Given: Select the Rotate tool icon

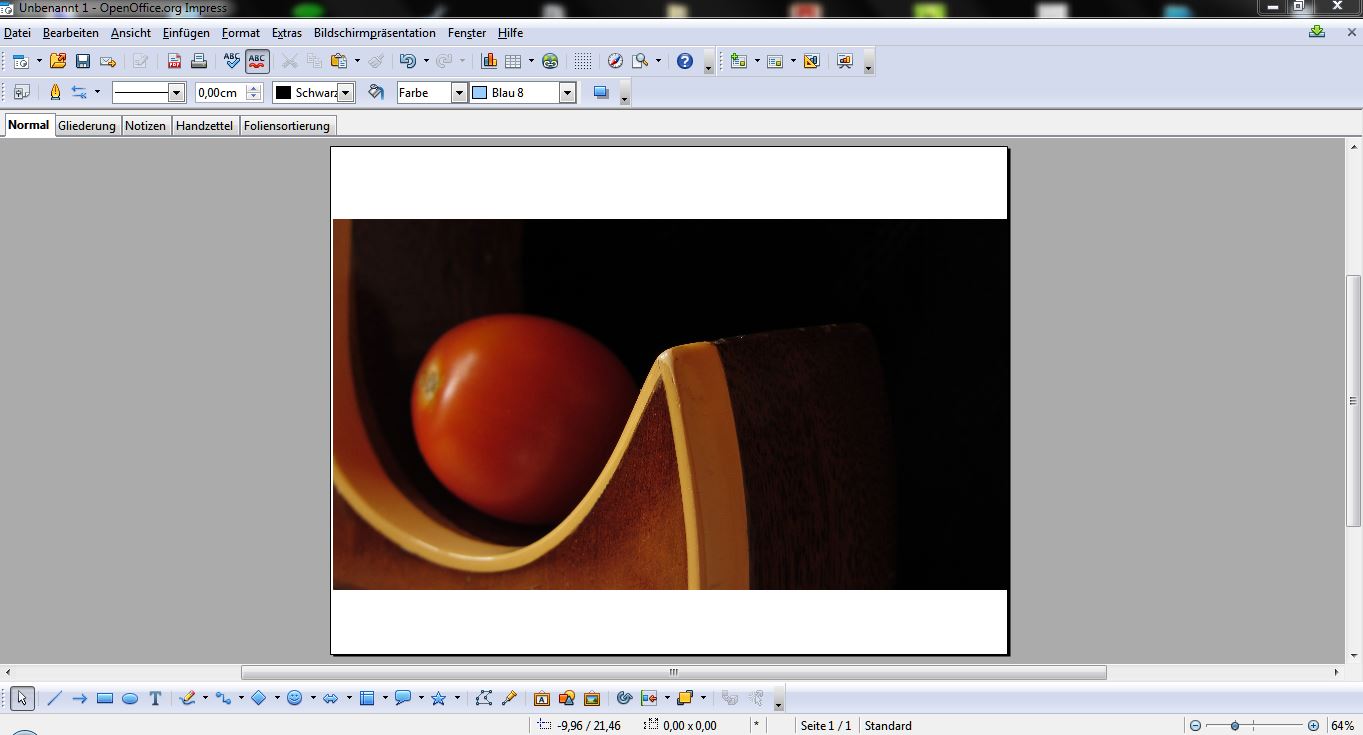Looking at the screenshot, I should (x=624, y=698).
